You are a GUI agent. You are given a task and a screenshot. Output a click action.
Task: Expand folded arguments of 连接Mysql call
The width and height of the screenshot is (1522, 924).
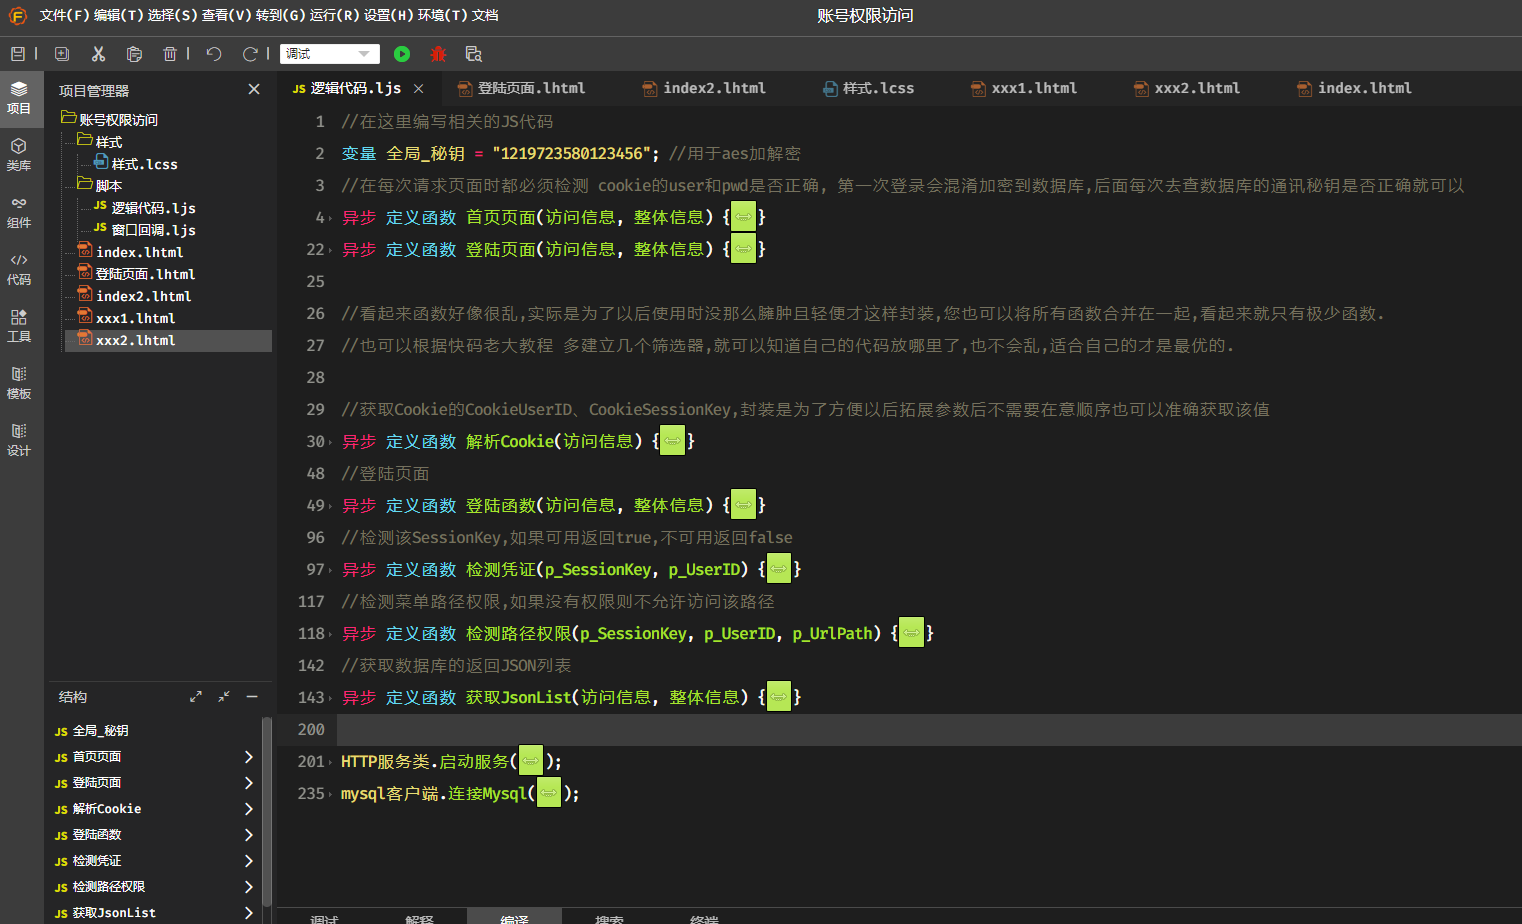pyautogui.click(x=549, y=793)
